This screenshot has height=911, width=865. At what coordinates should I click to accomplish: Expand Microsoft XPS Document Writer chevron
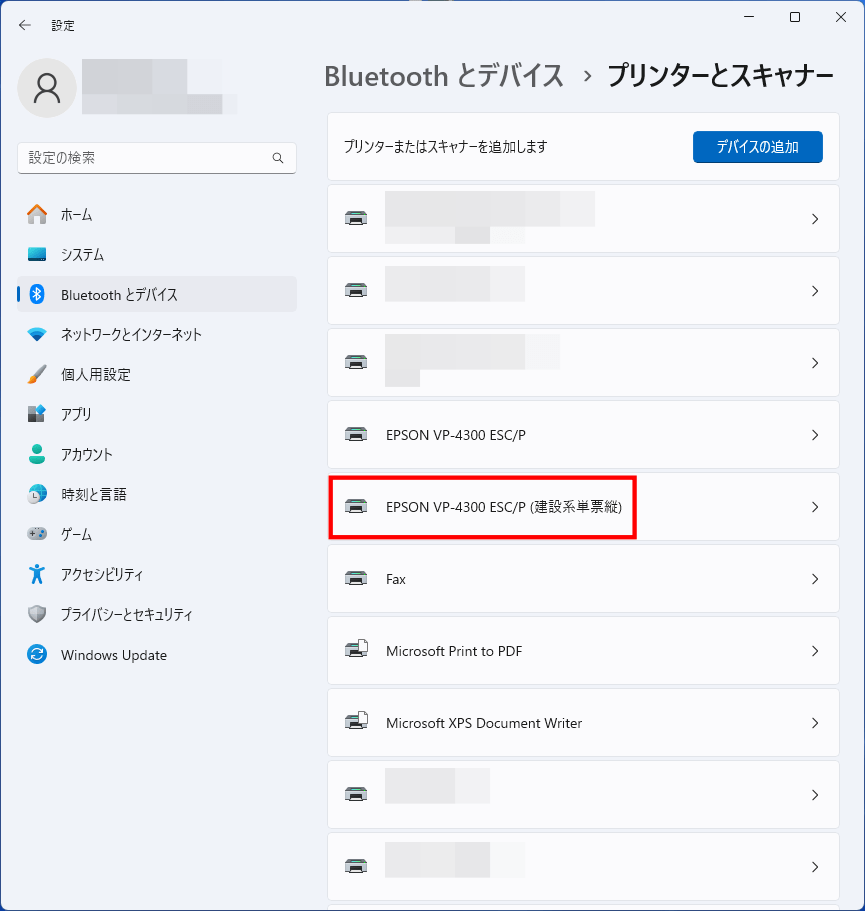815,723
